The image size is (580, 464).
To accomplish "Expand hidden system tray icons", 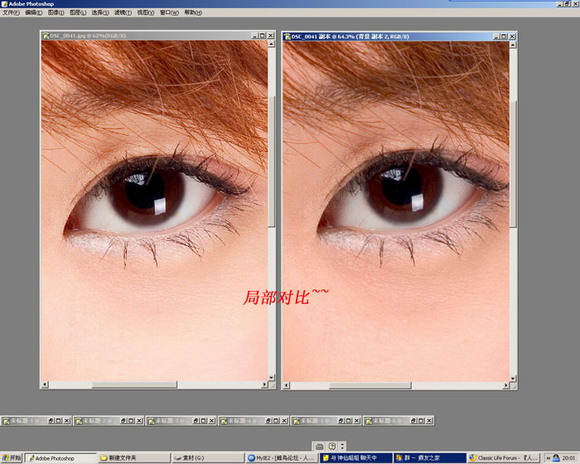I will click(548, 458).
